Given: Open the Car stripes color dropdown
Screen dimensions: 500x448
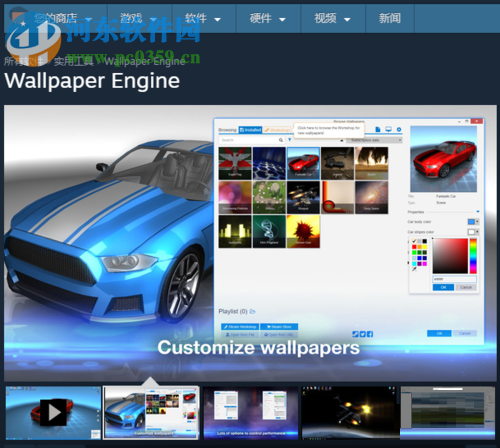Looking at the screenshot, I should coord(473,232).
